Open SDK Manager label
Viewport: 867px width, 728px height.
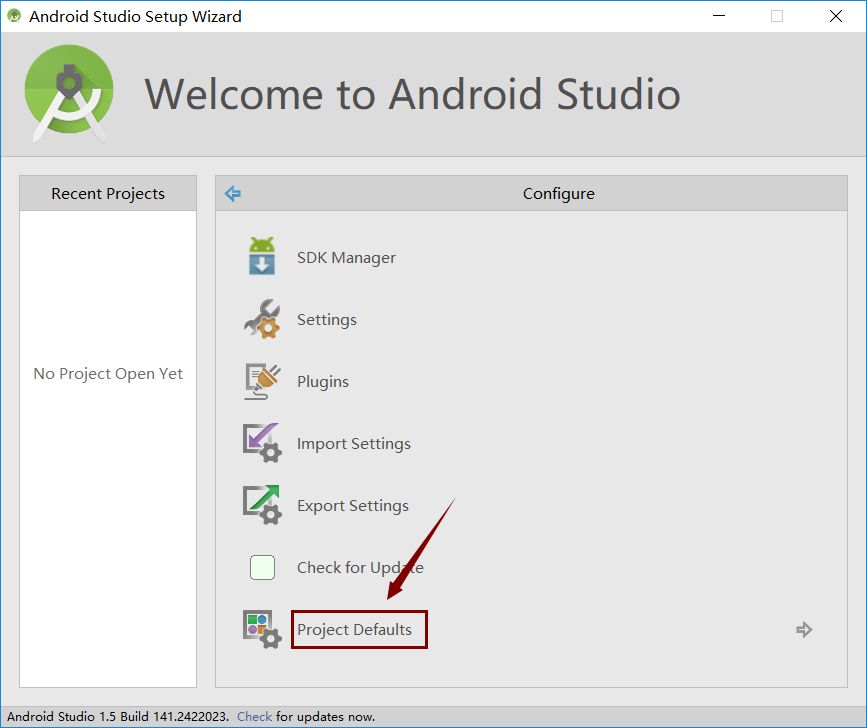[346, 258]
